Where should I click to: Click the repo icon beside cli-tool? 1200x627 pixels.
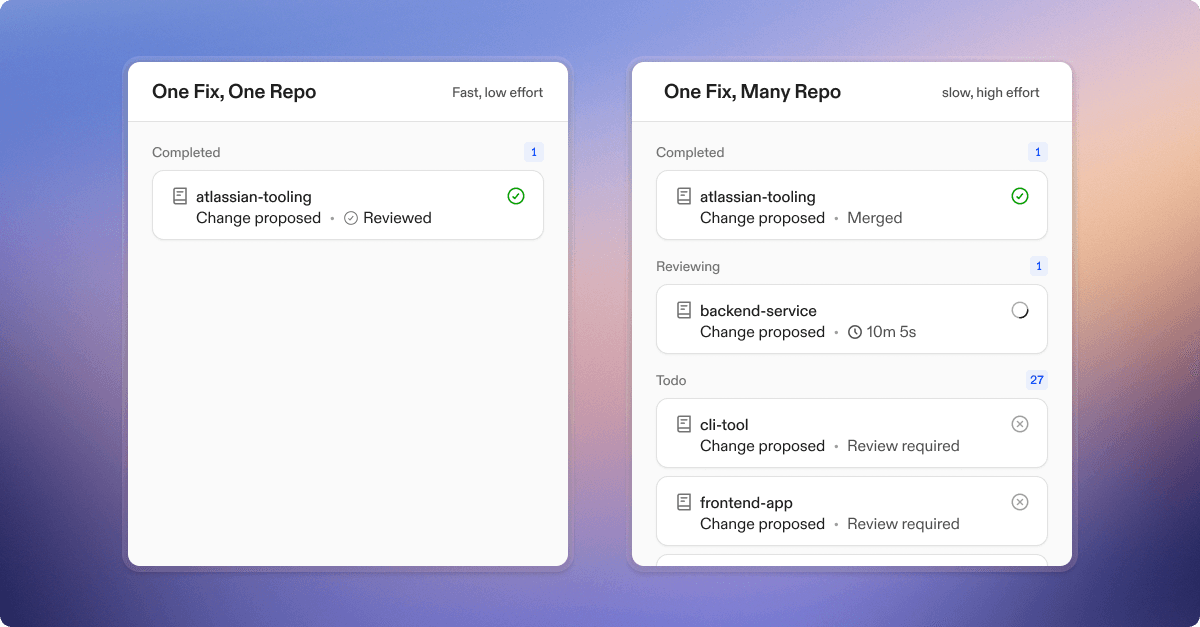point(684,424)
